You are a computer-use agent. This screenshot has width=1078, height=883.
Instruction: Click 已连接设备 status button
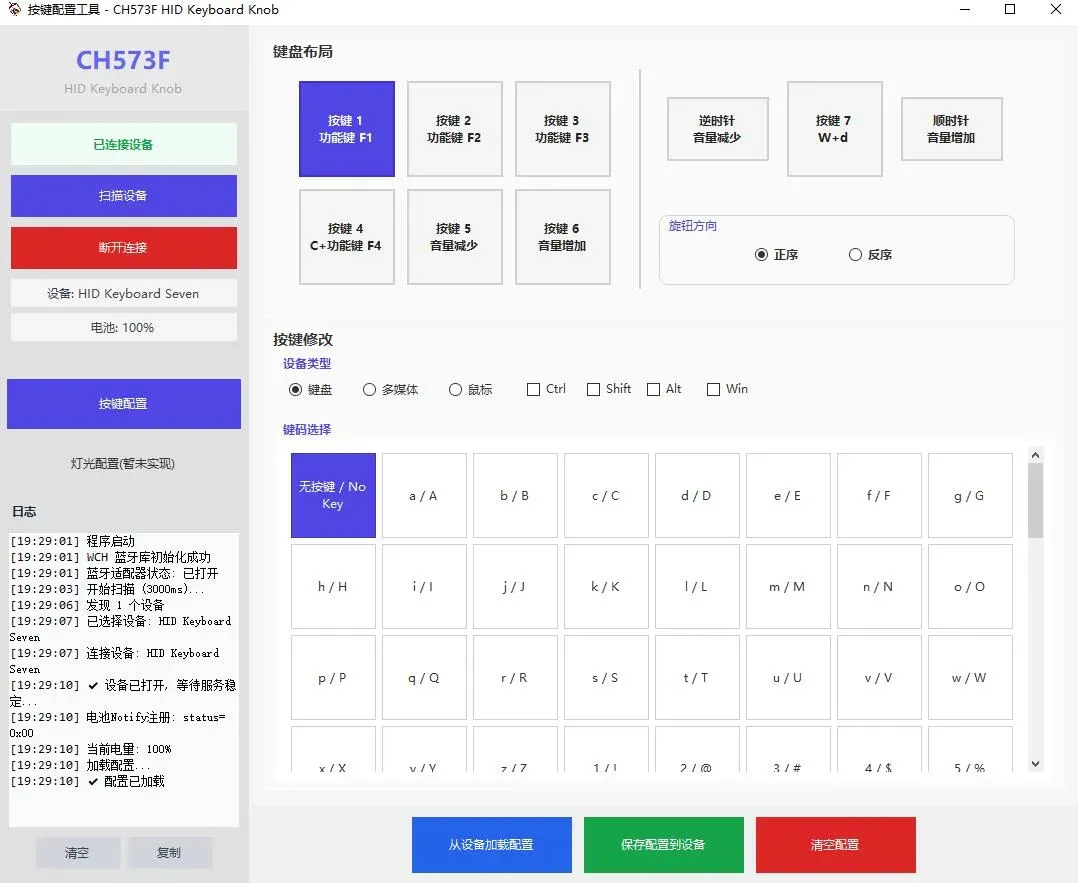(x=124, y=144)
